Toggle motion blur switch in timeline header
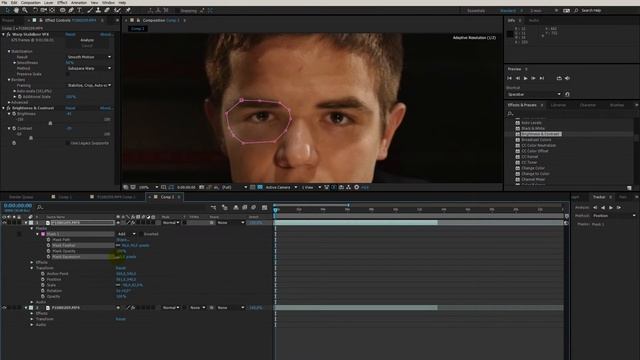This screenshot has height=360, width=640. (x=253, y=207)
